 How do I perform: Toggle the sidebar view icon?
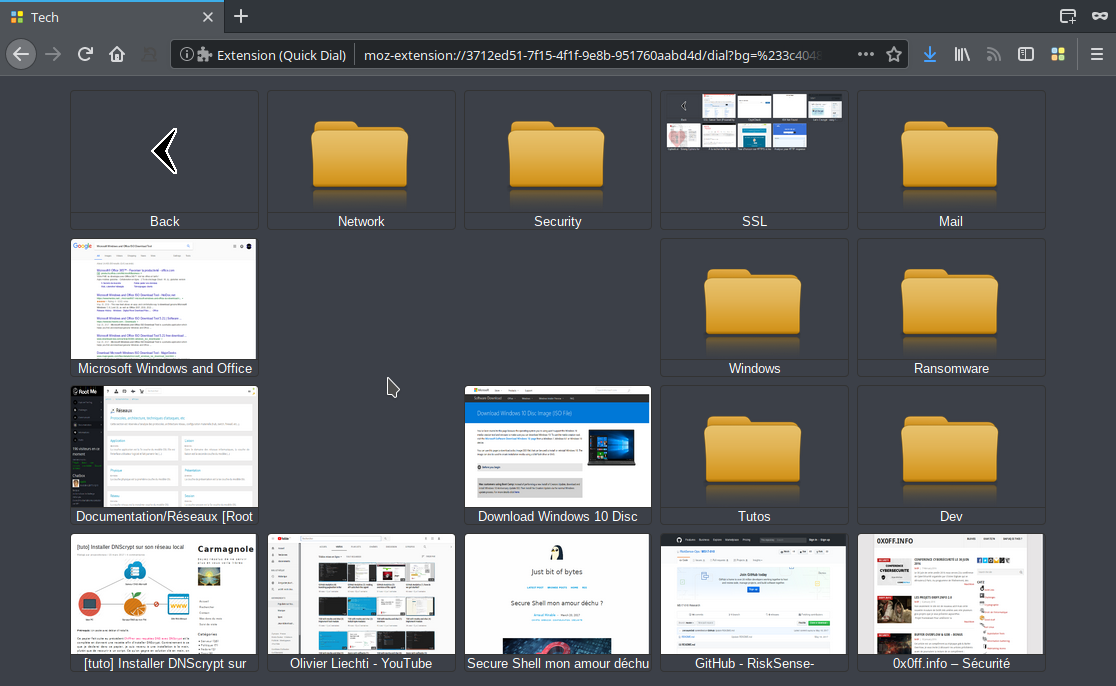pos(1025,54)
